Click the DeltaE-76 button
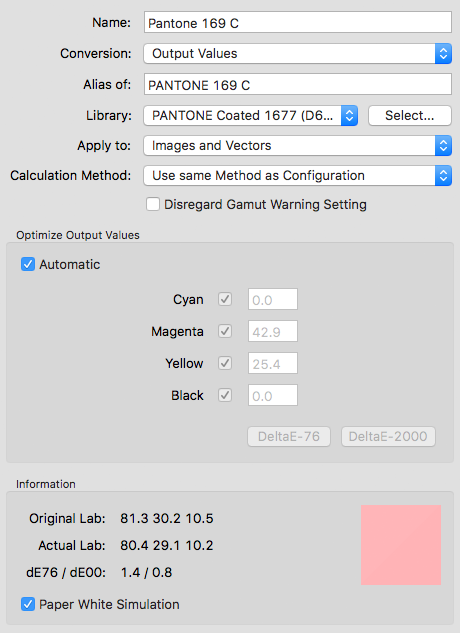460x633 pixels. (x=289, y=436)
